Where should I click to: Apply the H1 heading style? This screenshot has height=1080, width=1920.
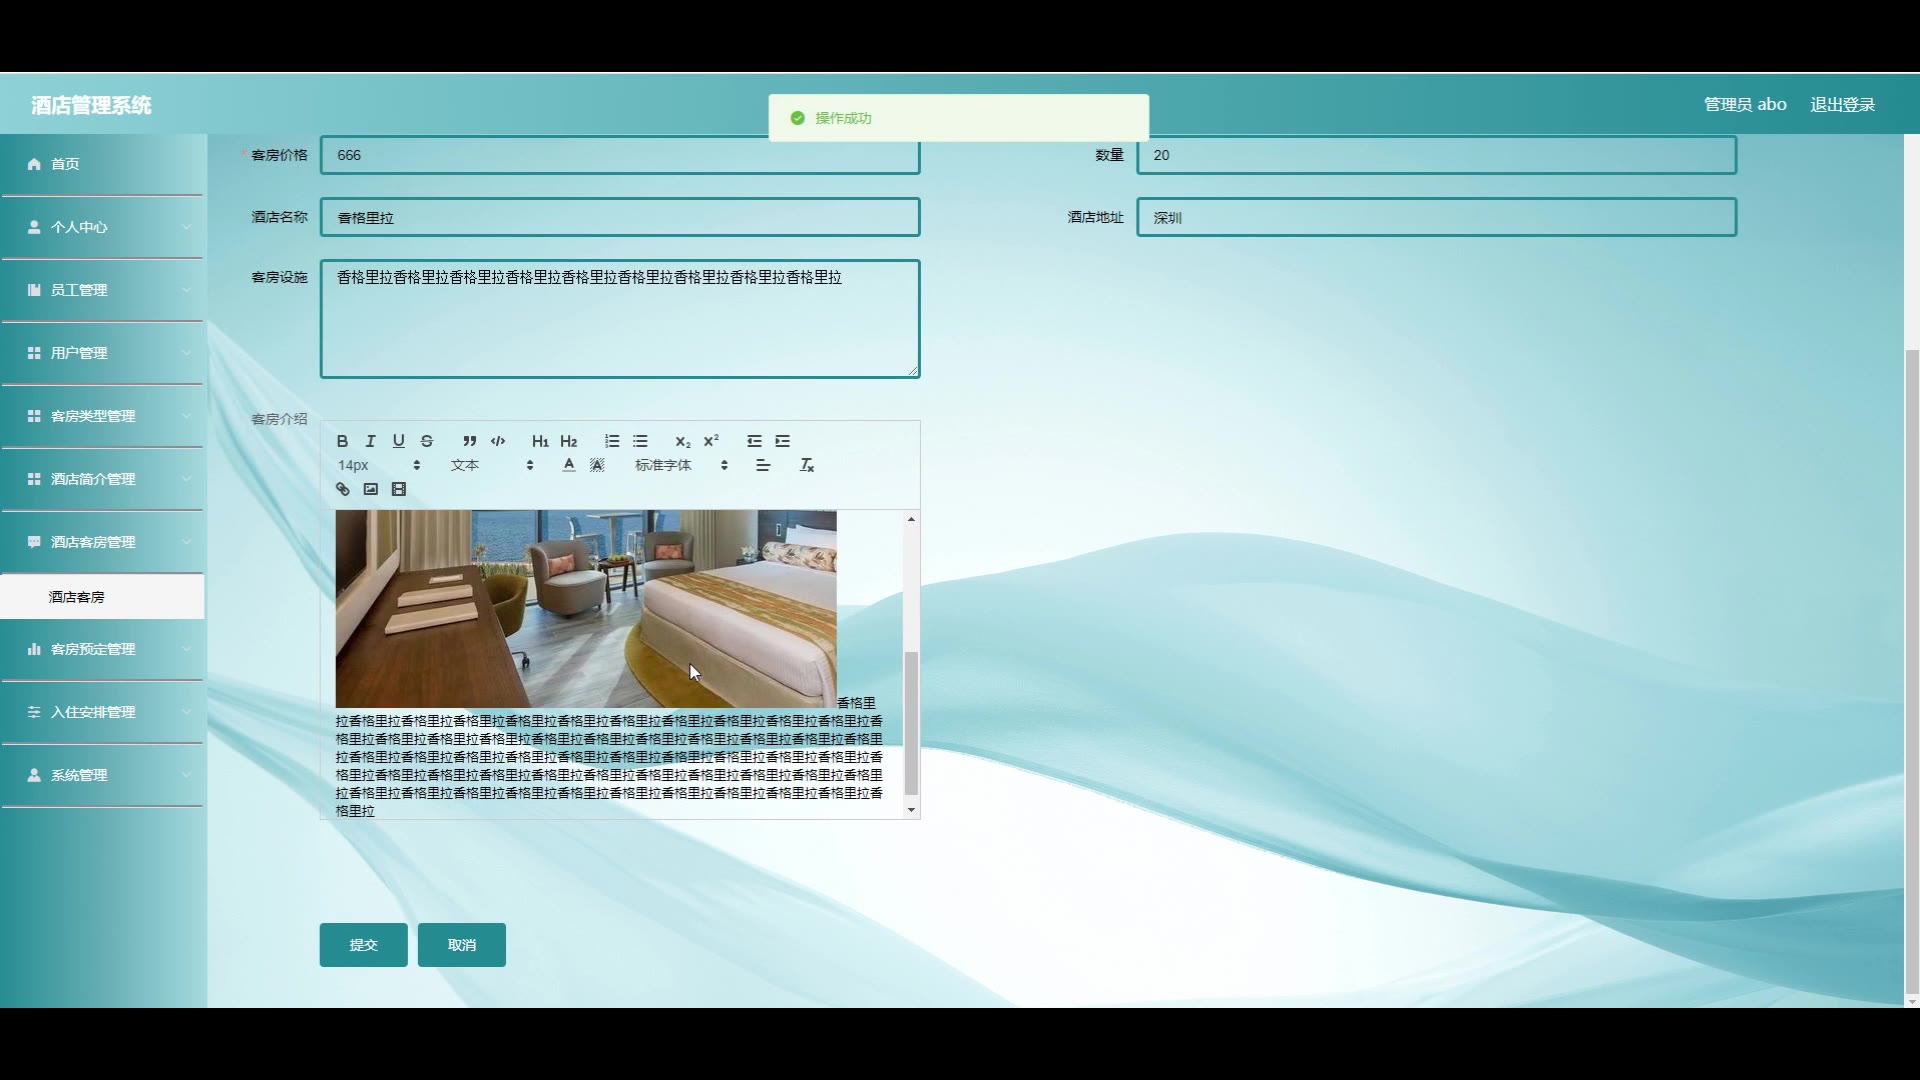point(540,441)
